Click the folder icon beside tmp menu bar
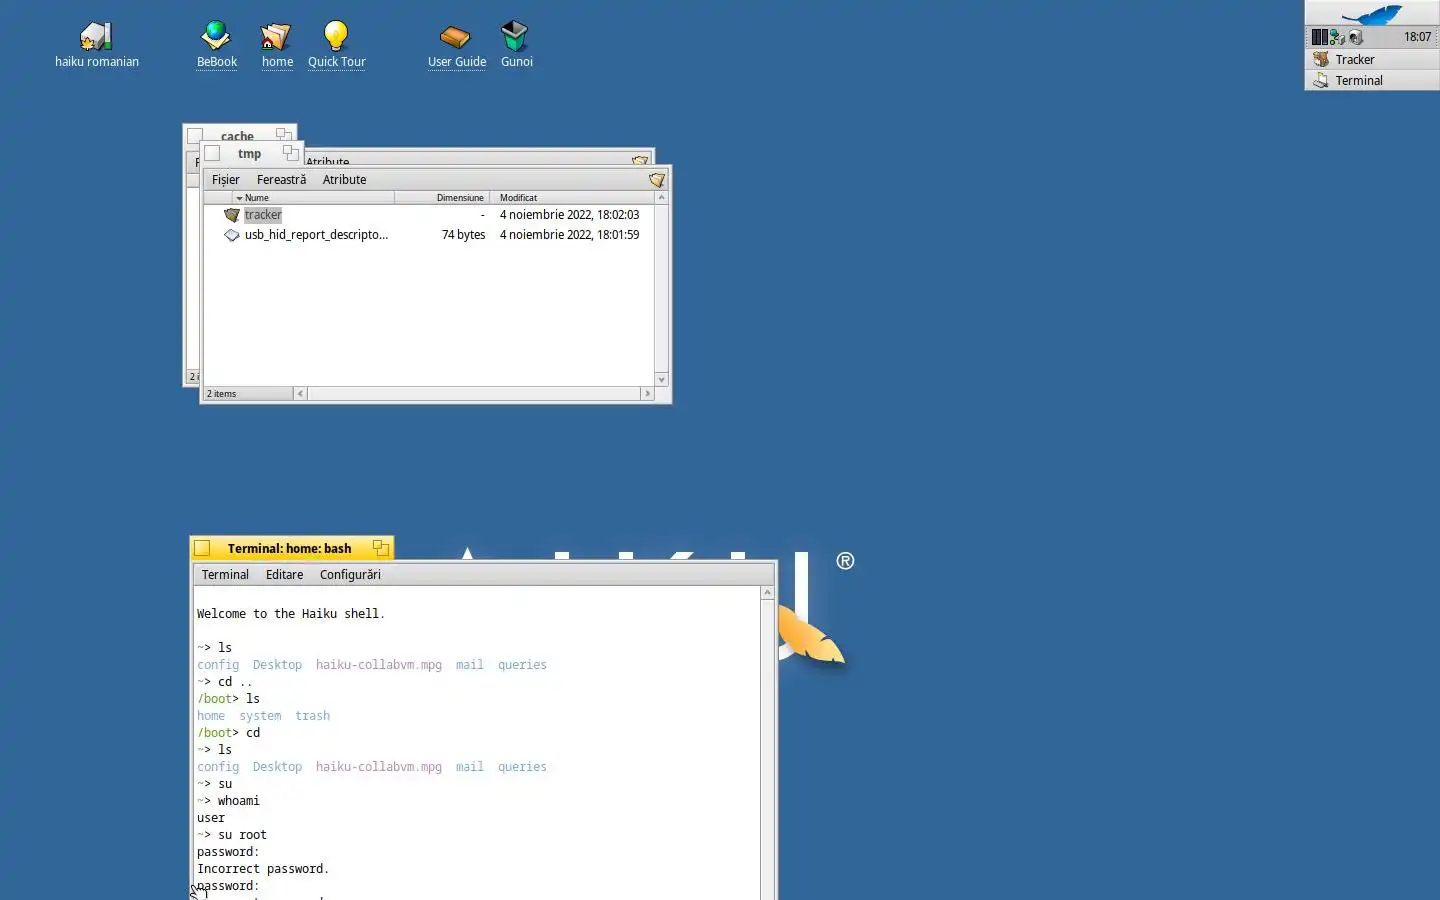The image size is (1440, 900). [657, 180]
